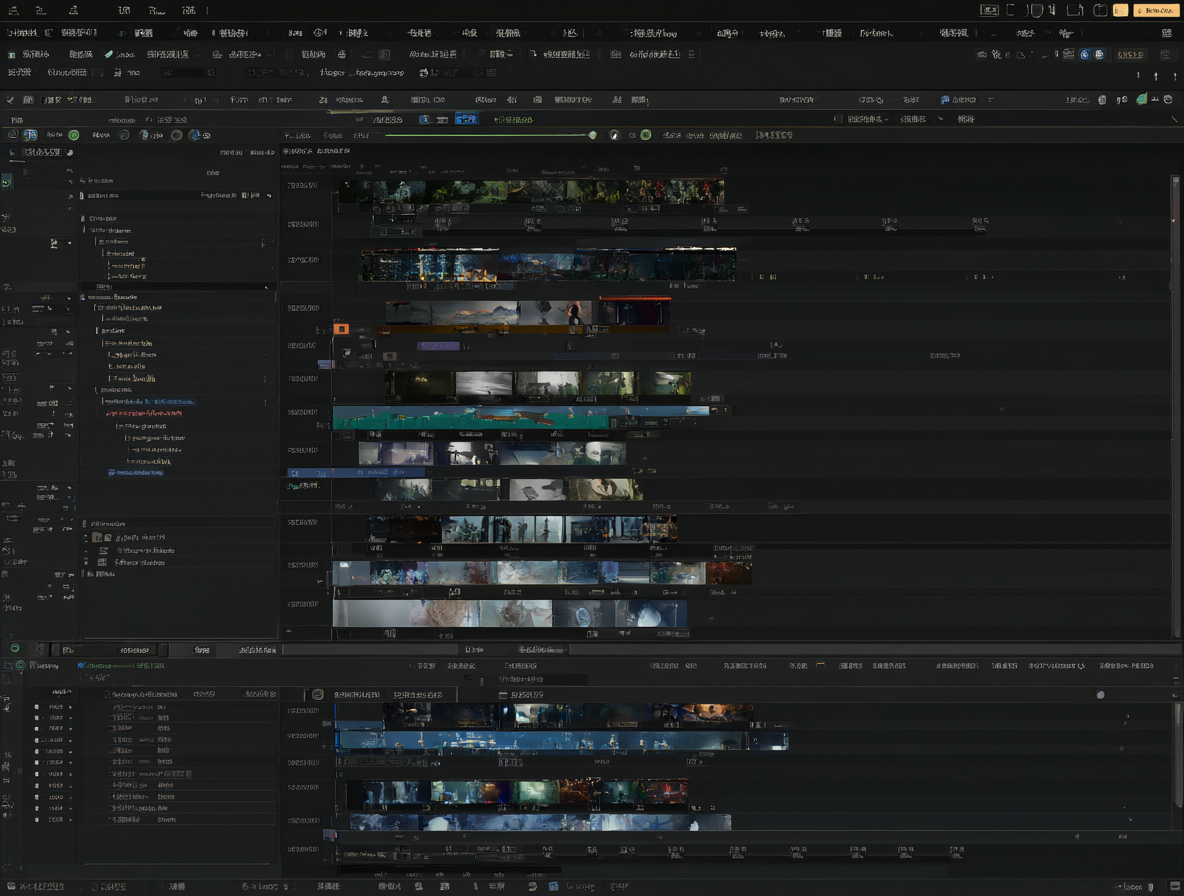Image resolution: width=1184 pixels, height=896 pixels.
Task: Select the orange square marker on the timeline
Action: point(341,329)
